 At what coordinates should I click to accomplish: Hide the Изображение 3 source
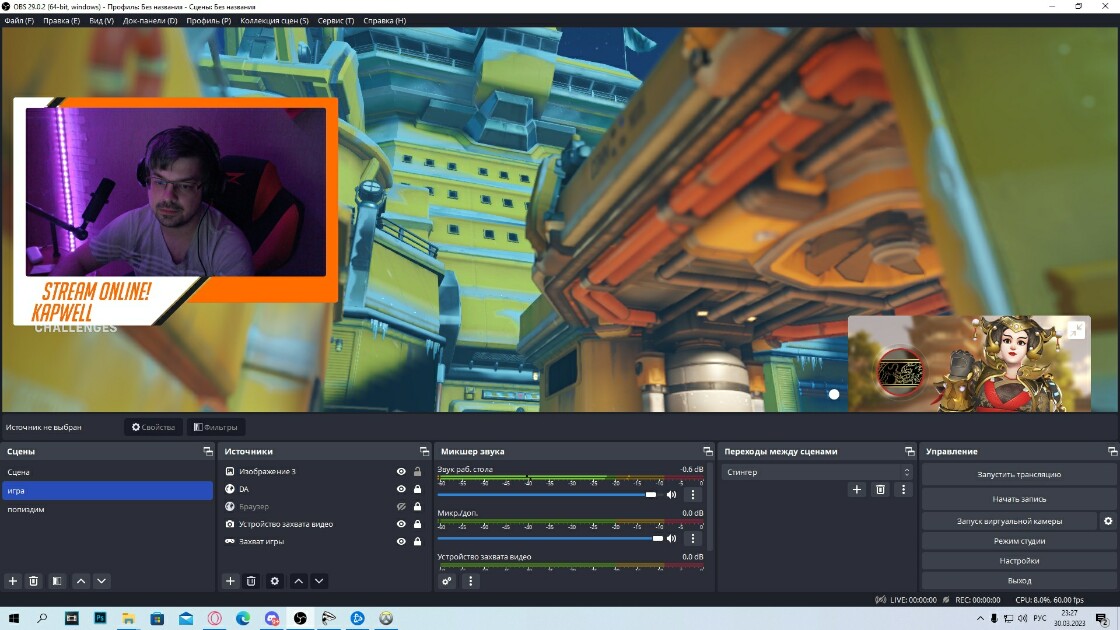click(x=401, y=471)
